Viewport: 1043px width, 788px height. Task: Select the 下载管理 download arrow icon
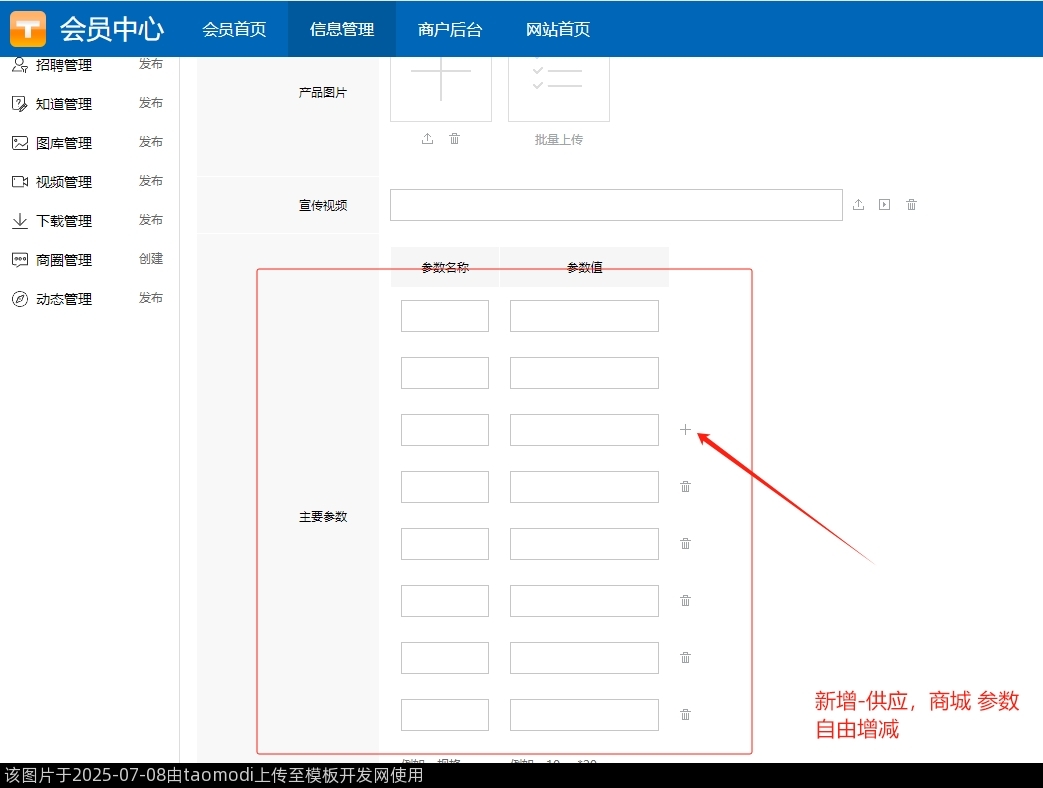coord(21,220)
